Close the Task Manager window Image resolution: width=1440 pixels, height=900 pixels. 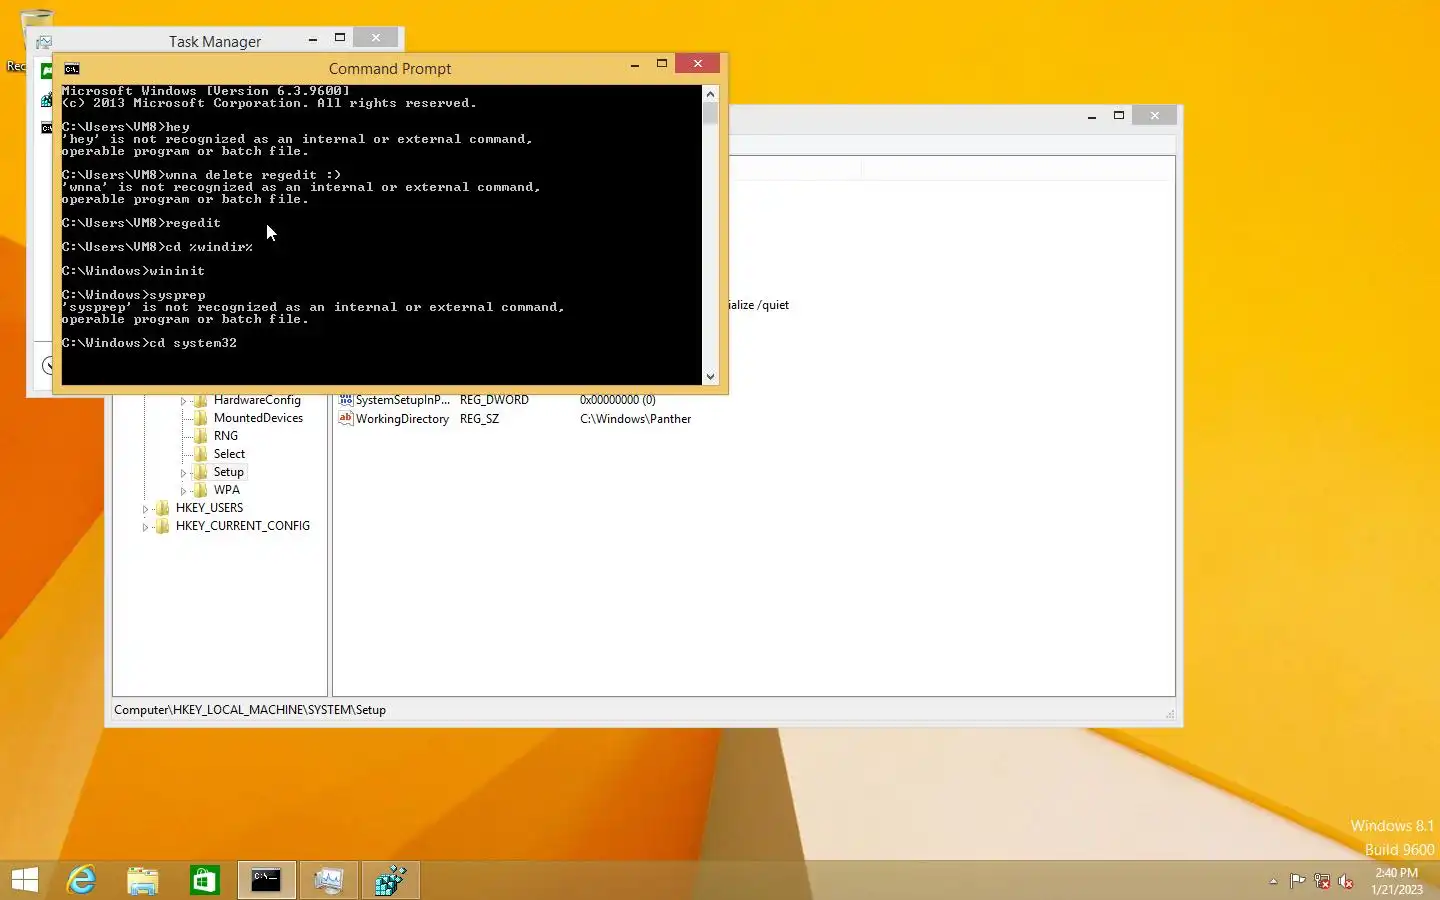376,38
